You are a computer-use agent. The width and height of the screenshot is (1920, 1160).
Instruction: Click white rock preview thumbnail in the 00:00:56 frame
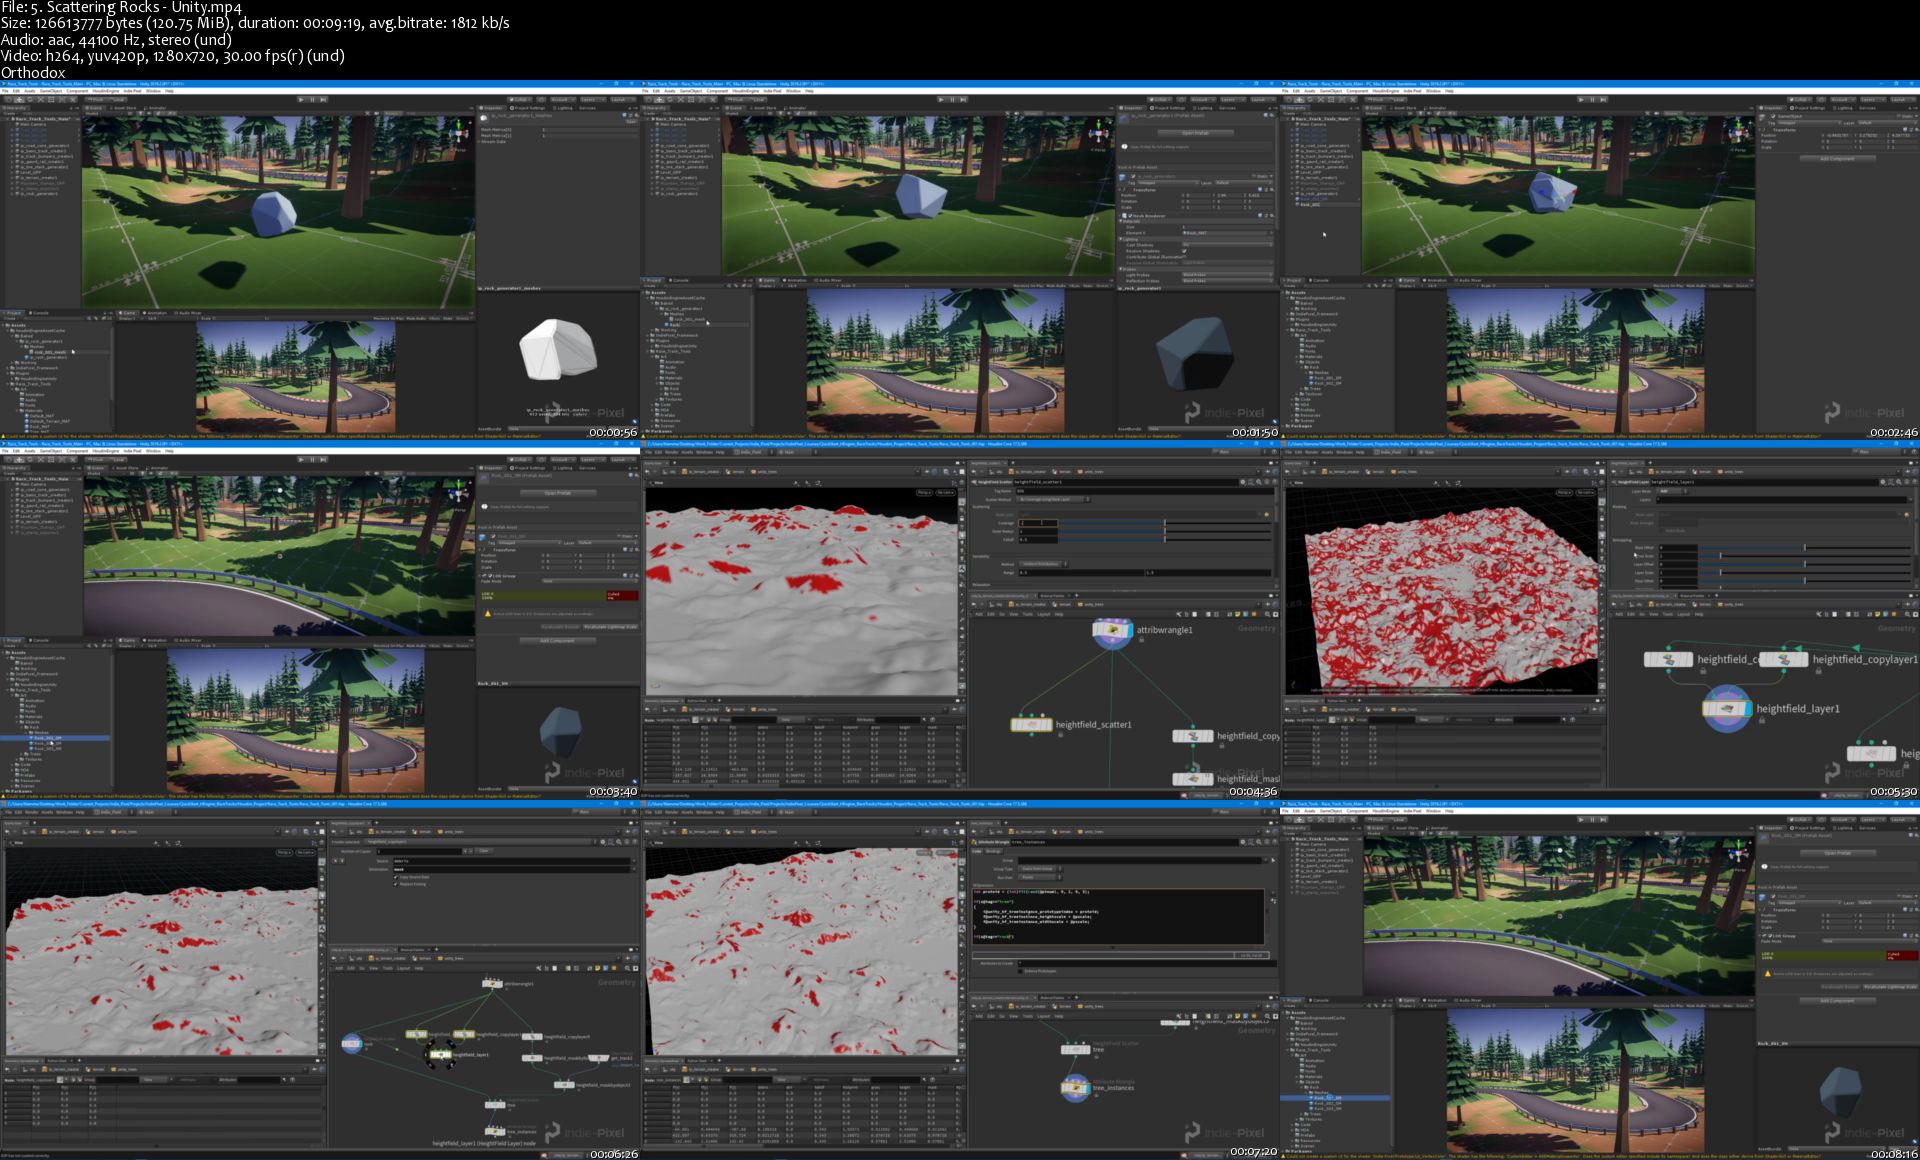(x=558, y=349)
